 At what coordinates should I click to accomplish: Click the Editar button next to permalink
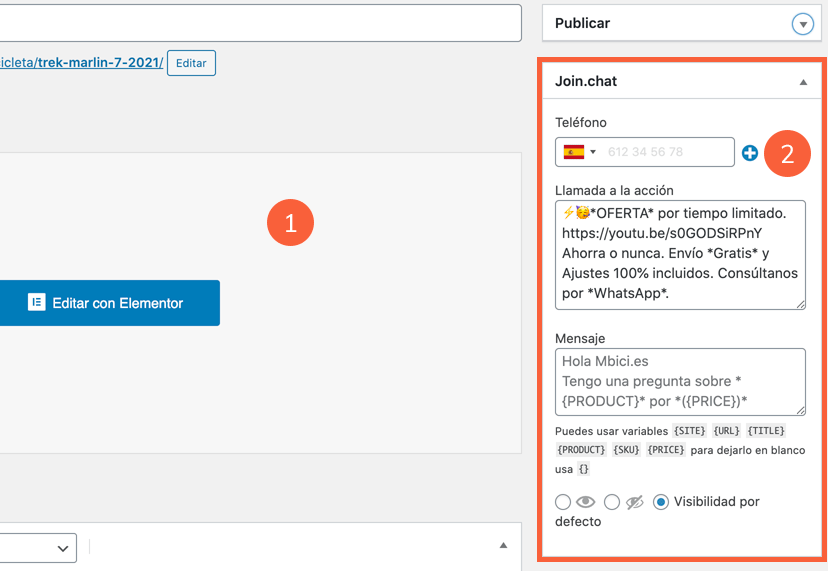click(x=191, y=63)
